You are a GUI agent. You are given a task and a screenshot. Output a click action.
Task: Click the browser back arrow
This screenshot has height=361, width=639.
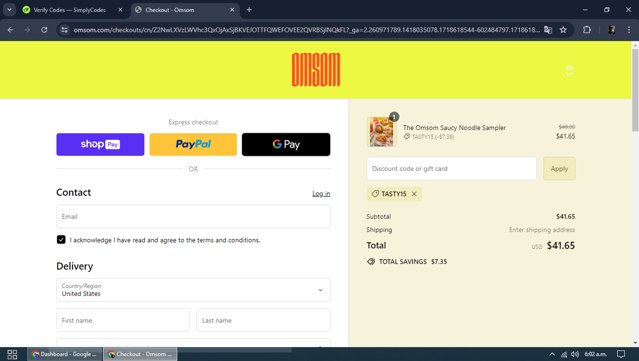[11, 30]
